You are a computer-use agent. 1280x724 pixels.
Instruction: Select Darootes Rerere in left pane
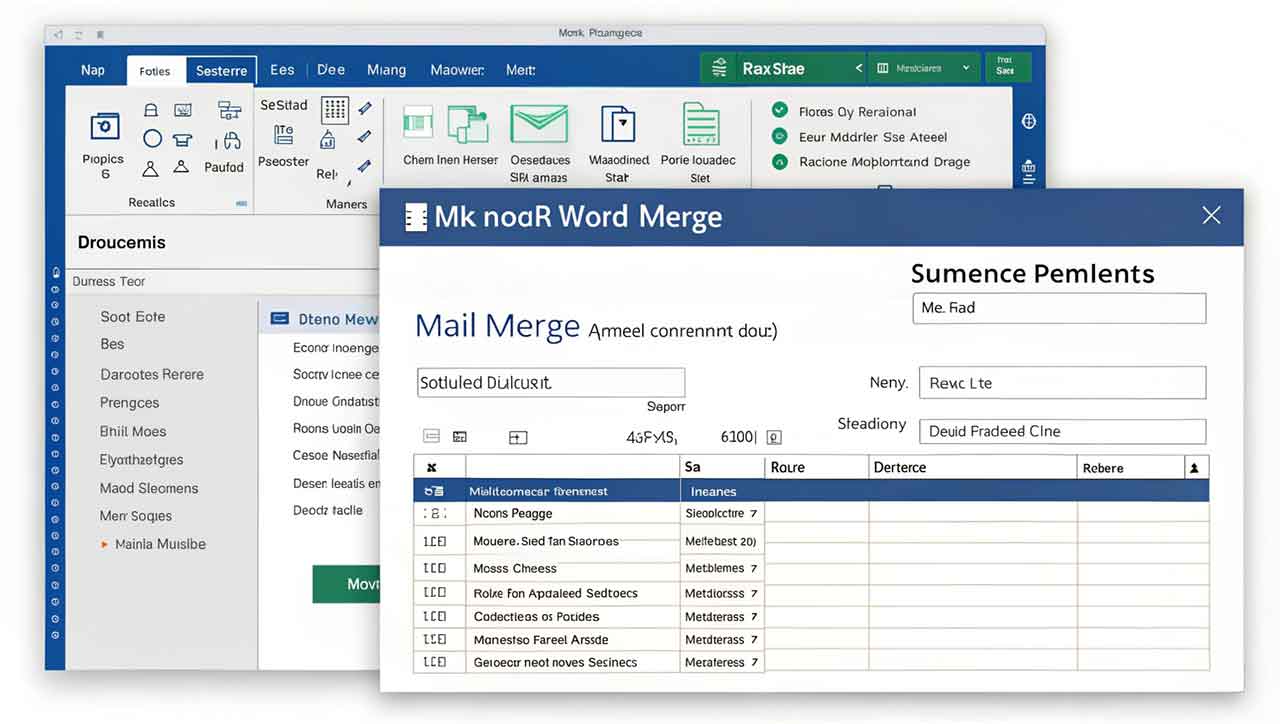pos(152,374)
